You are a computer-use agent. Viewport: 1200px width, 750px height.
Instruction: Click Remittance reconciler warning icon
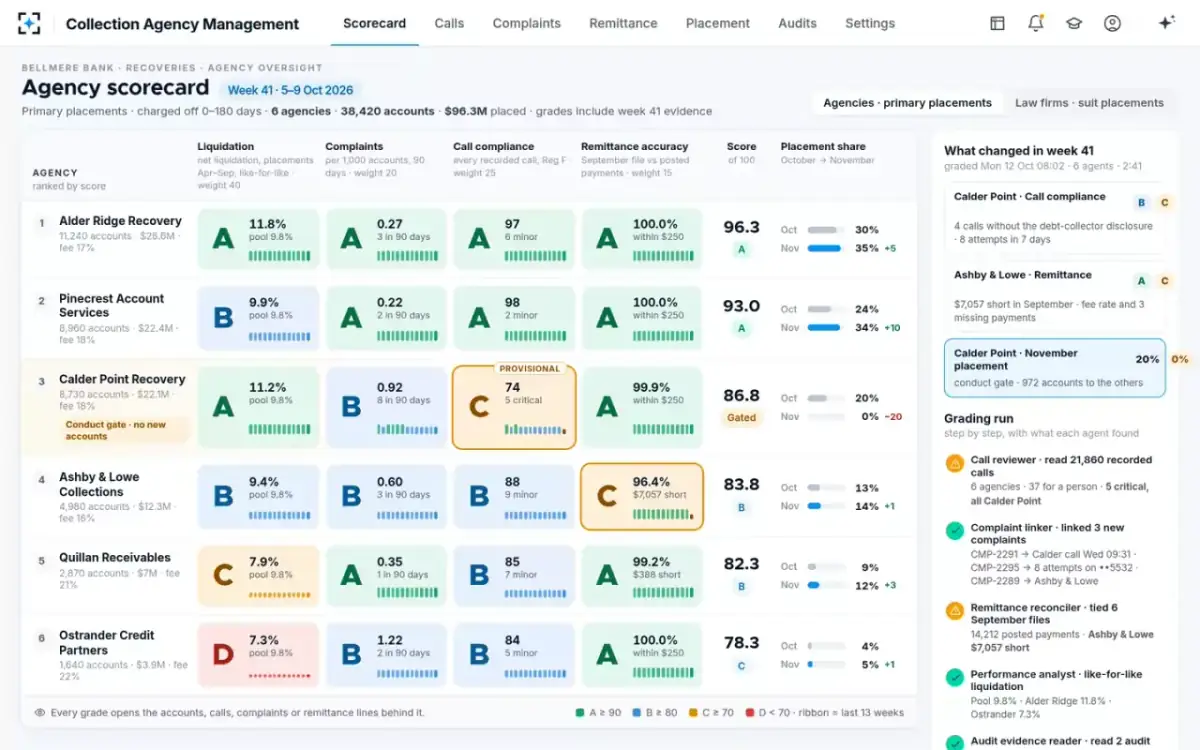click(954, 610)
